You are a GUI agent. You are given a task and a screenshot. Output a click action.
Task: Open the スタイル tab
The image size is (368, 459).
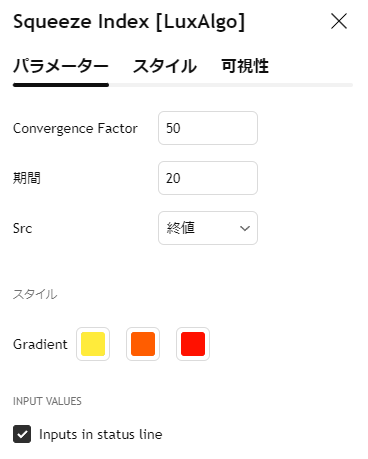(165, 66)
